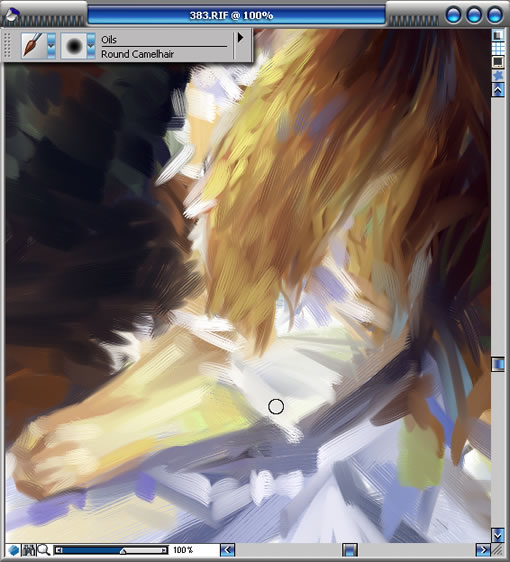Click the zoom slider handle
The width and height of the screenshot is (510, 562).
(x=123, y=551)
